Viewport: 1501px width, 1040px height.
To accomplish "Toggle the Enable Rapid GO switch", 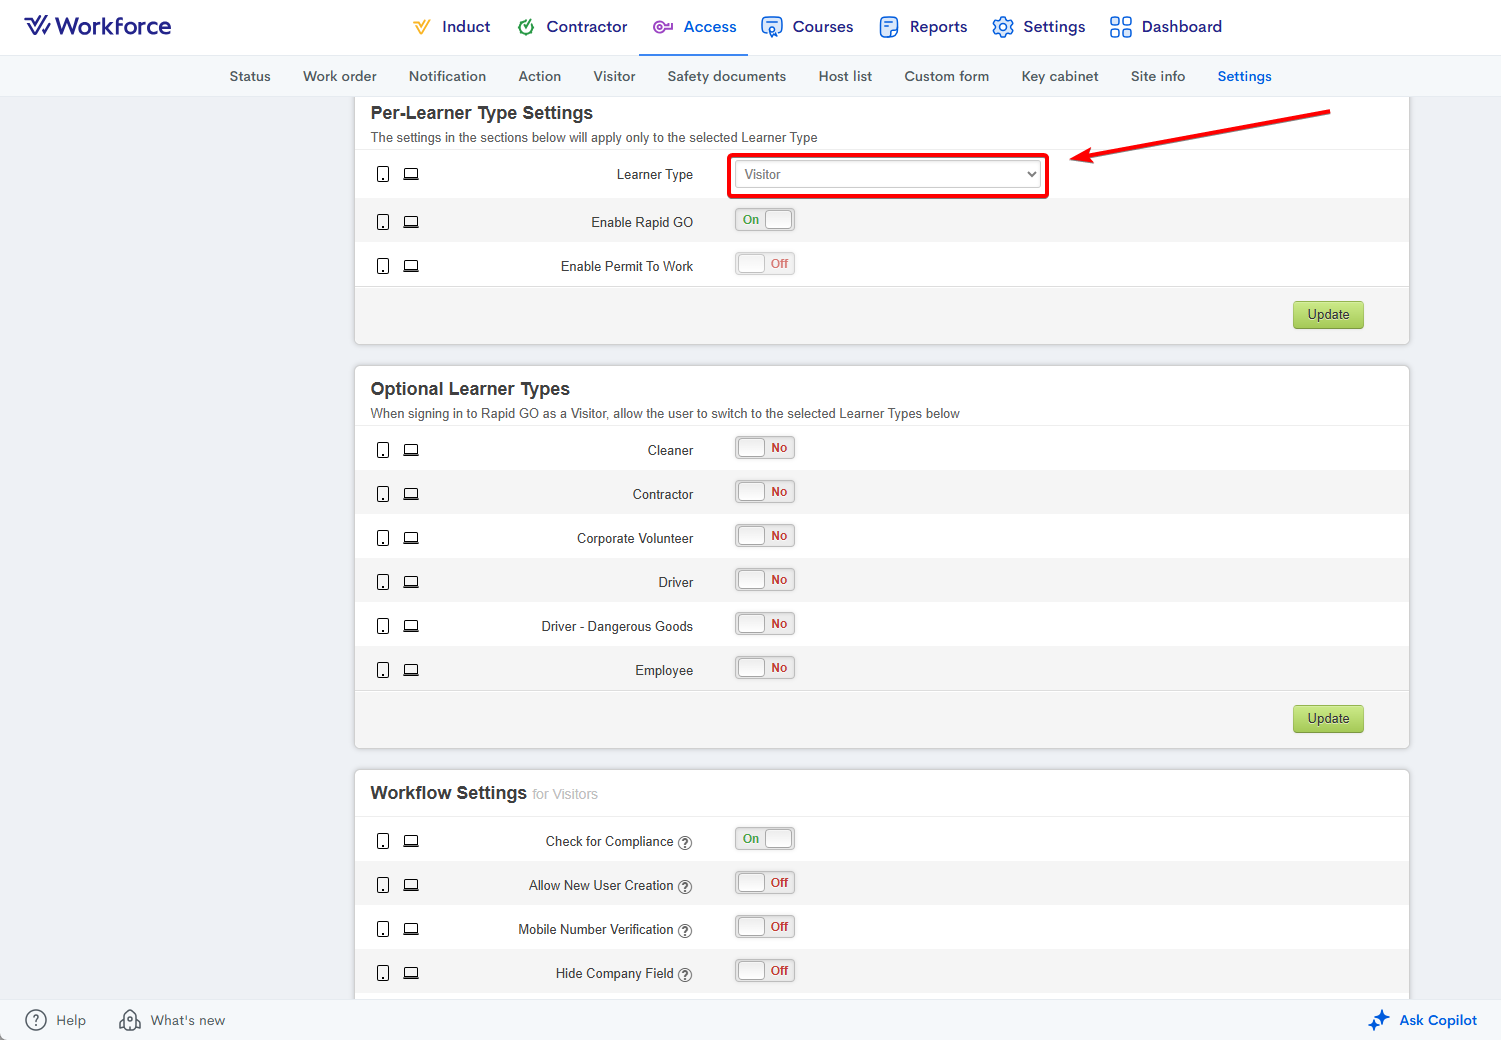I will tap(765, 220).
